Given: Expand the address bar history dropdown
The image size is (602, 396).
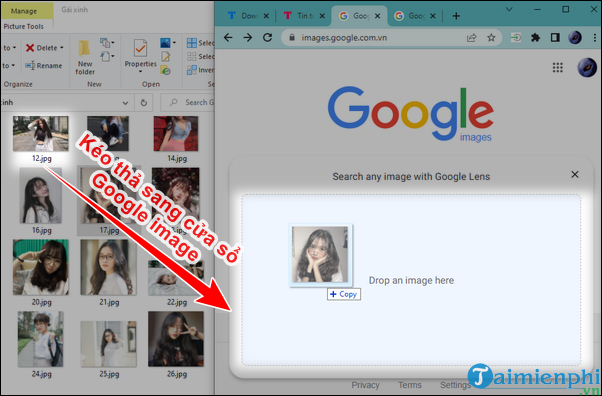Looking at the screenshot, I should (125, 103).
